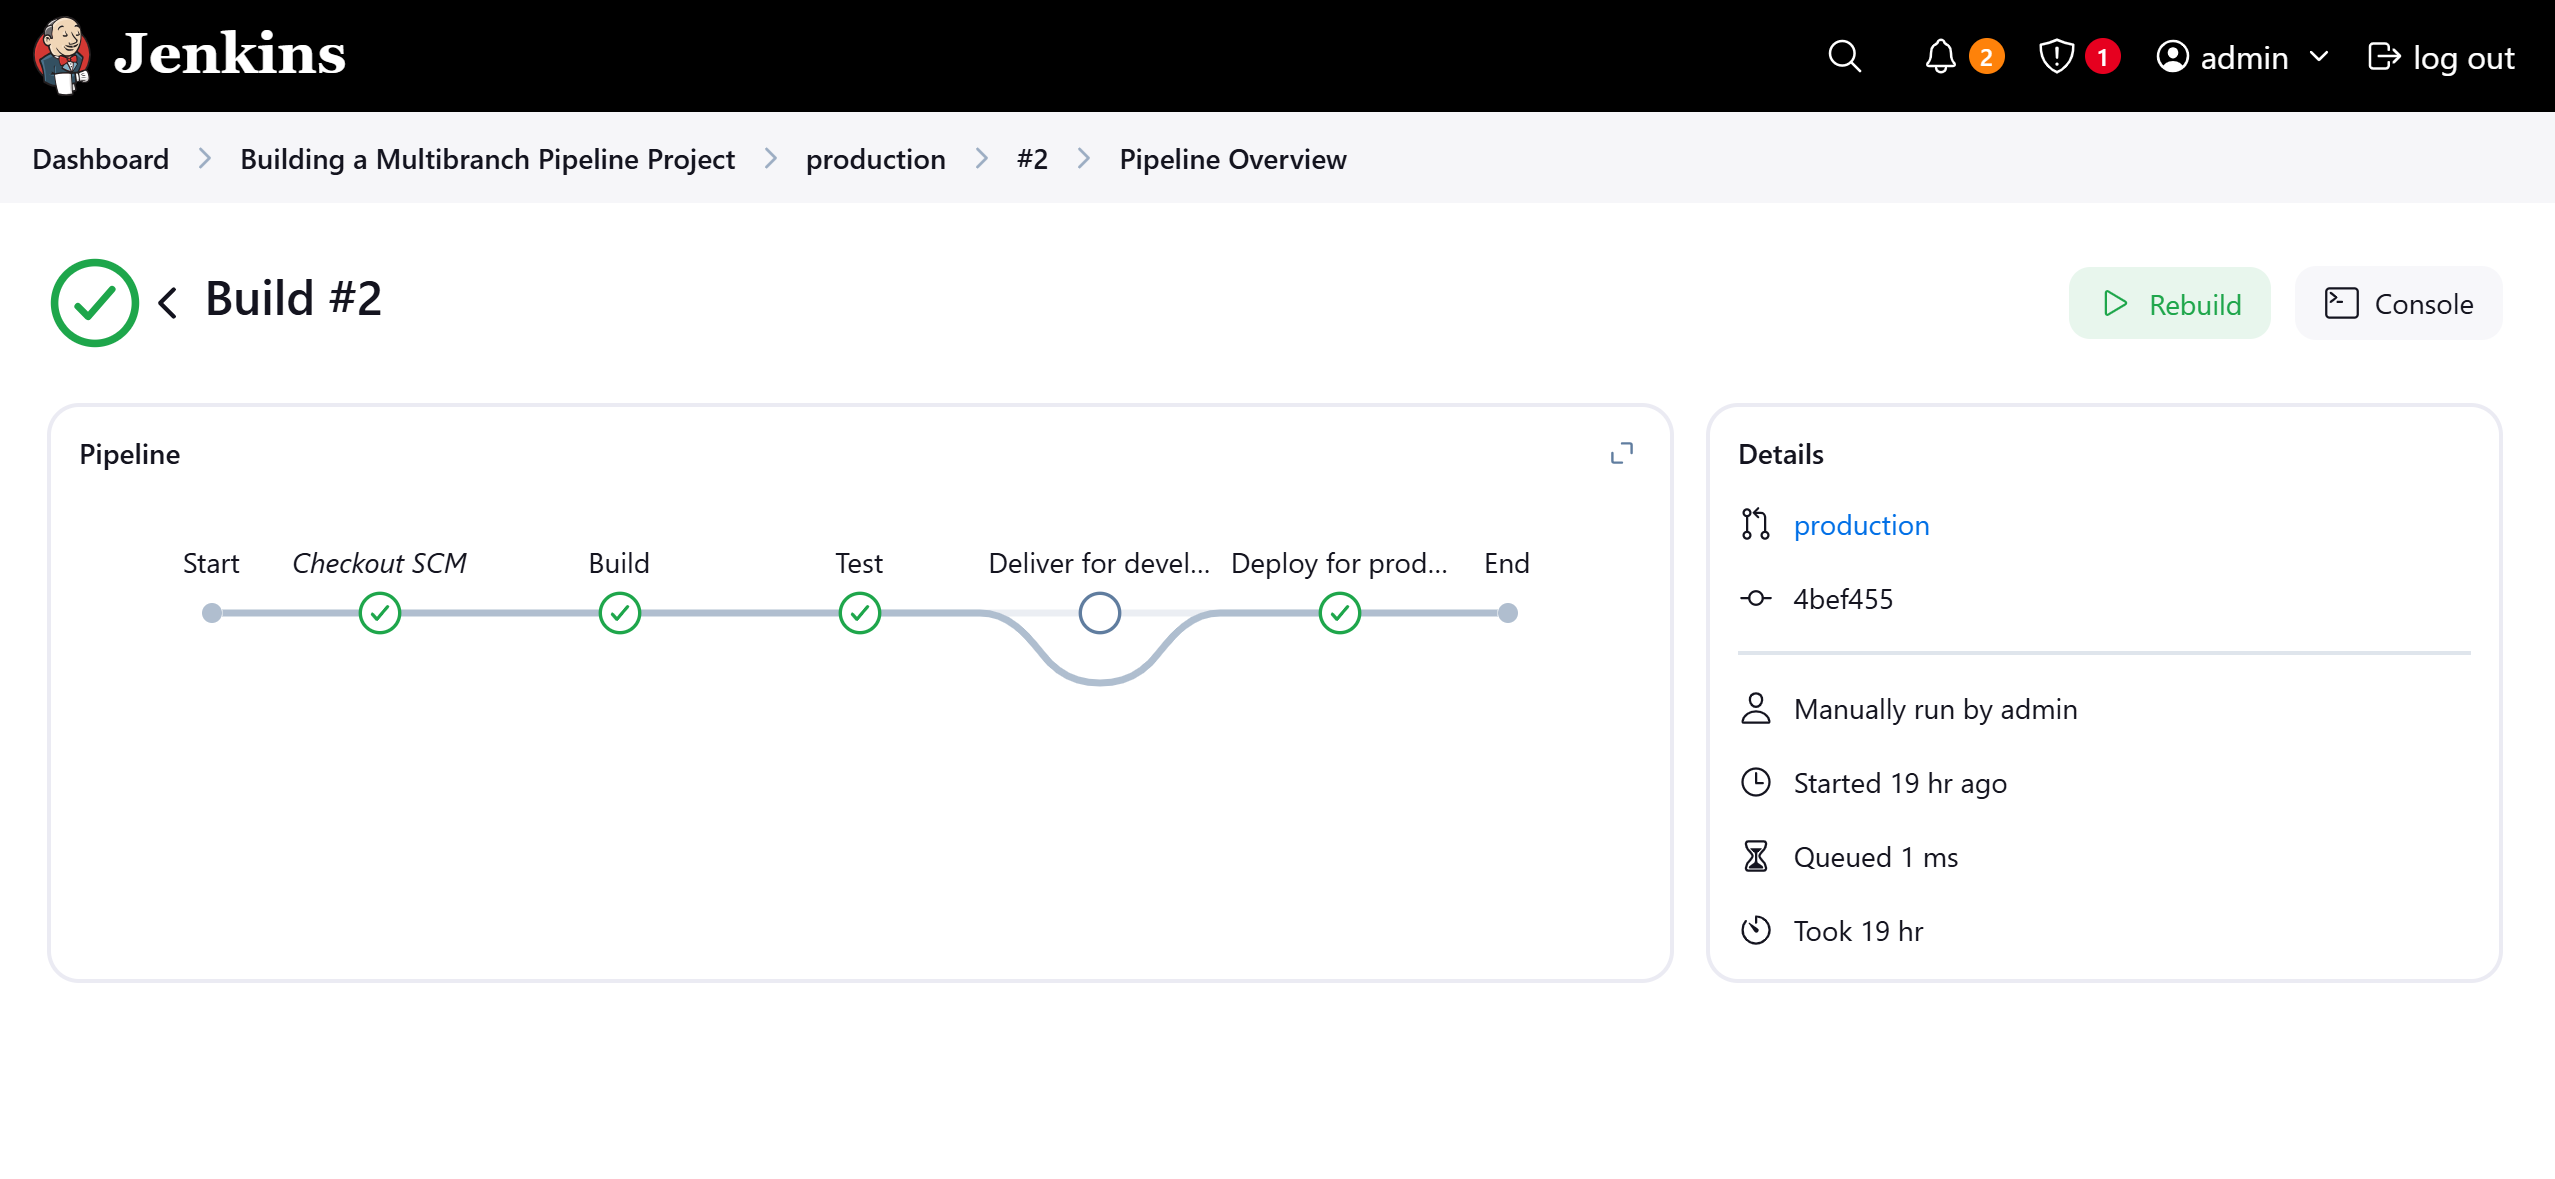Image resolution: width=2555 pixels, height=1179 pixels.
Task: Go back with arrow next to Build #2
Action: click(168, 302)
